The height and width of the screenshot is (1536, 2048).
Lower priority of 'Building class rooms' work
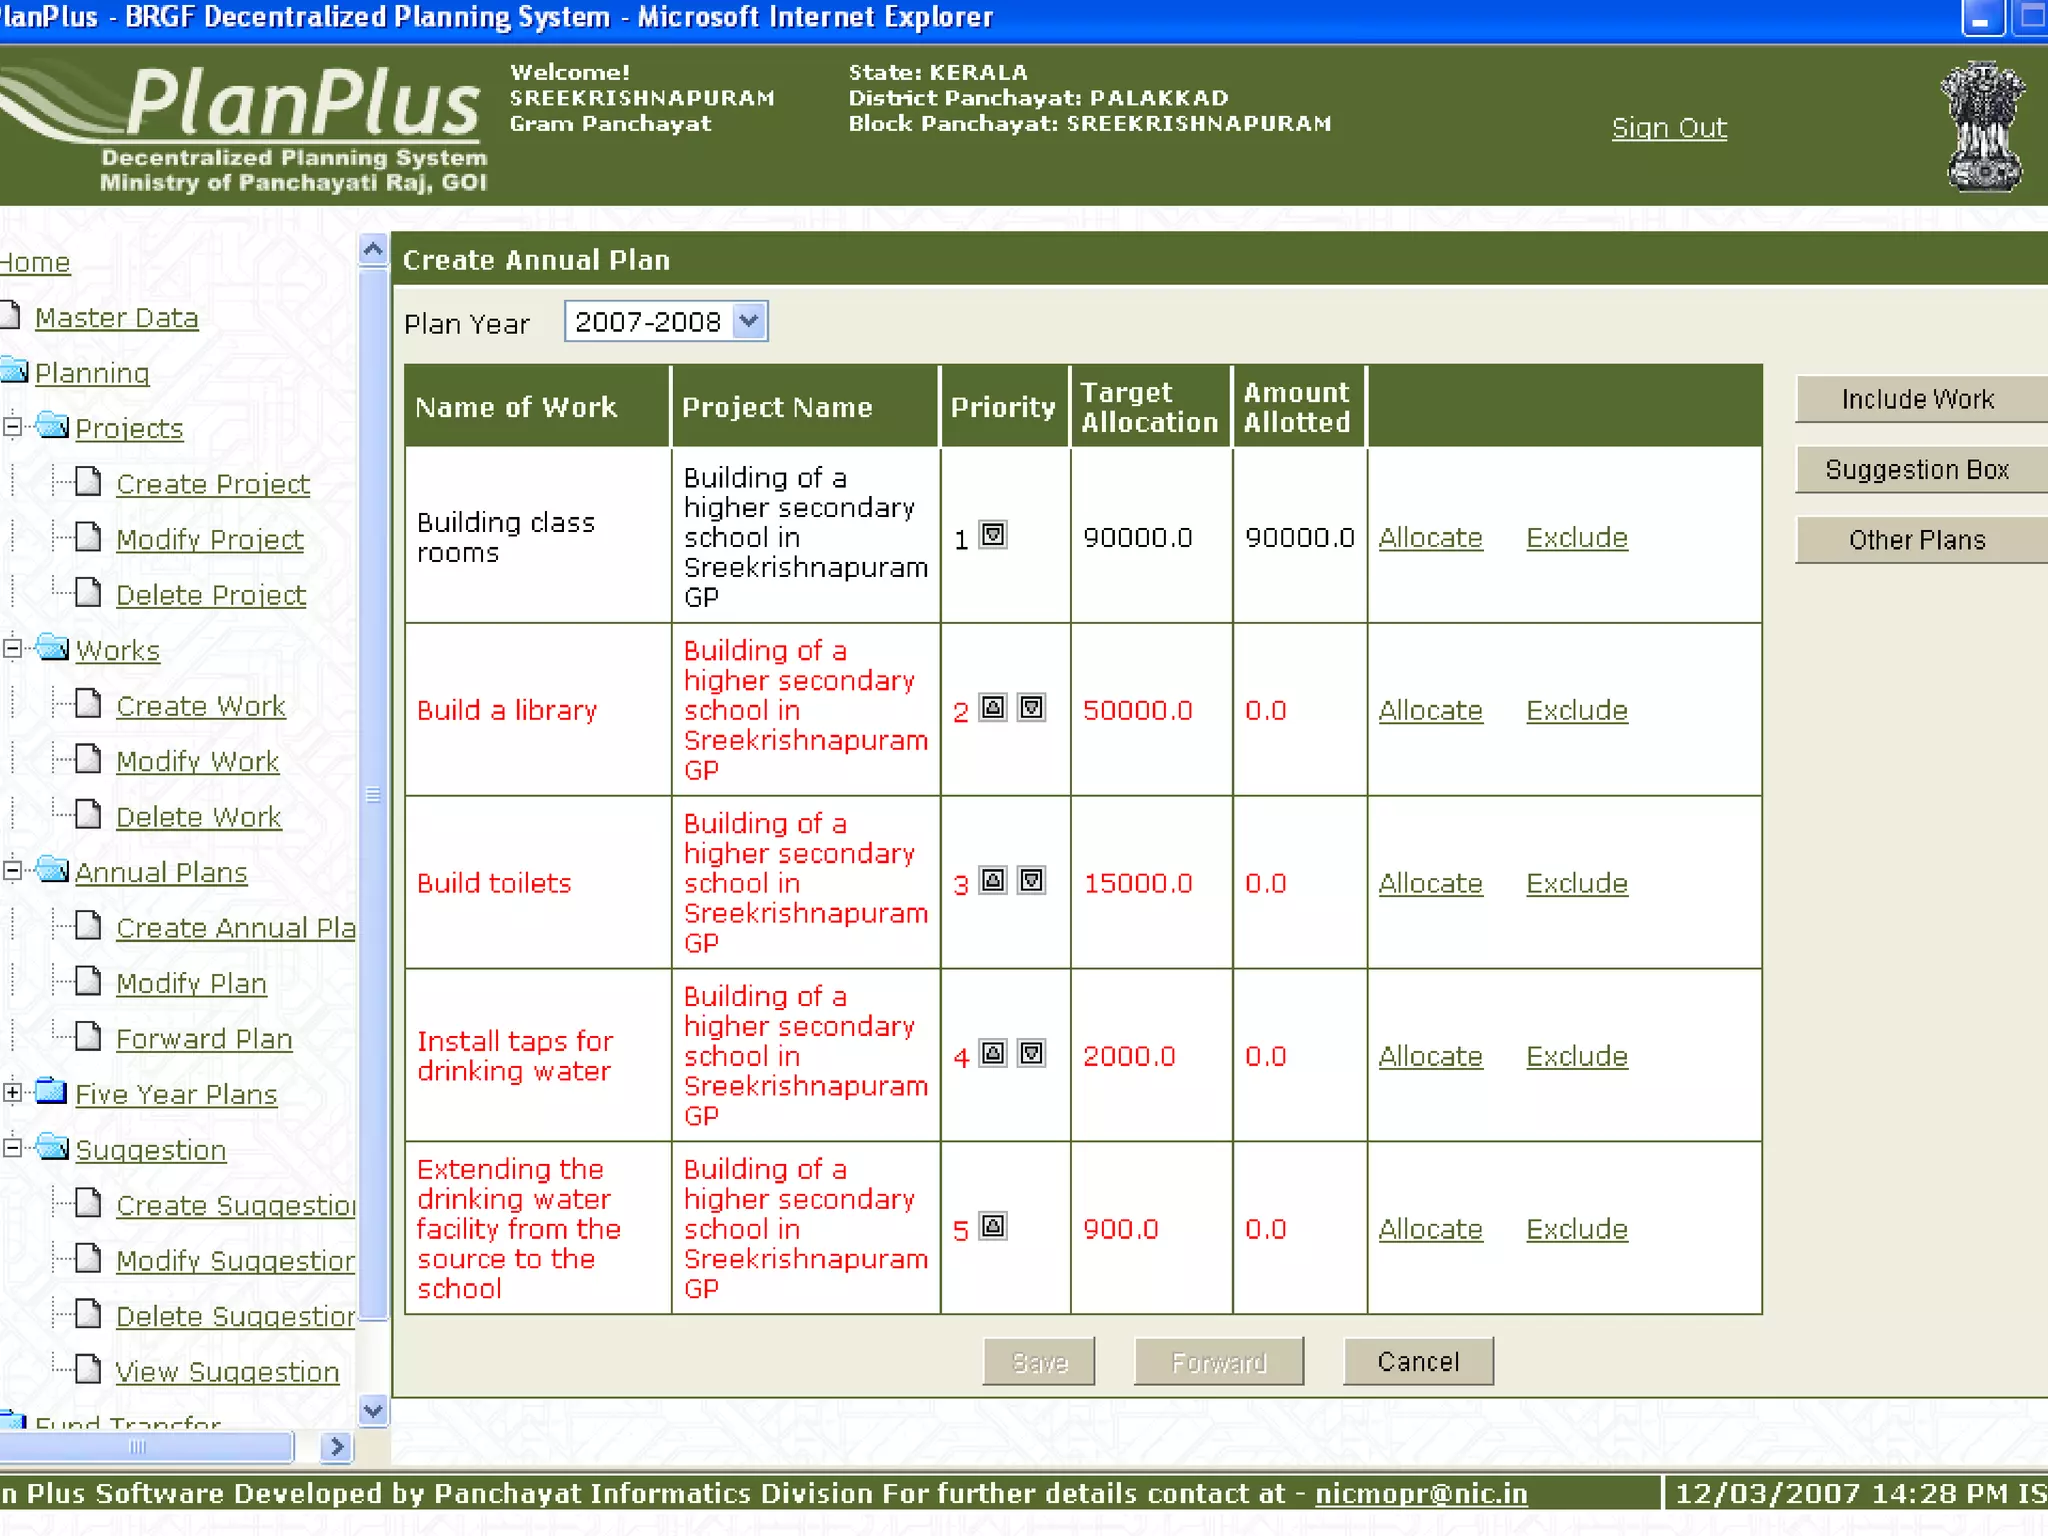(x=992, y=535)
